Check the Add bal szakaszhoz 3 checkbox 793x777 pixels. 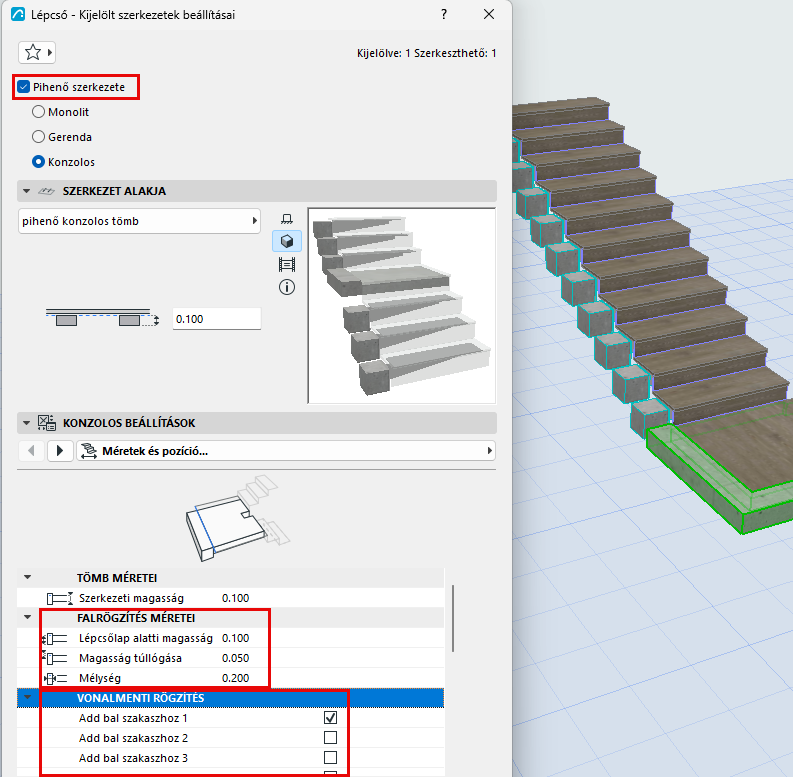[330, 757]
